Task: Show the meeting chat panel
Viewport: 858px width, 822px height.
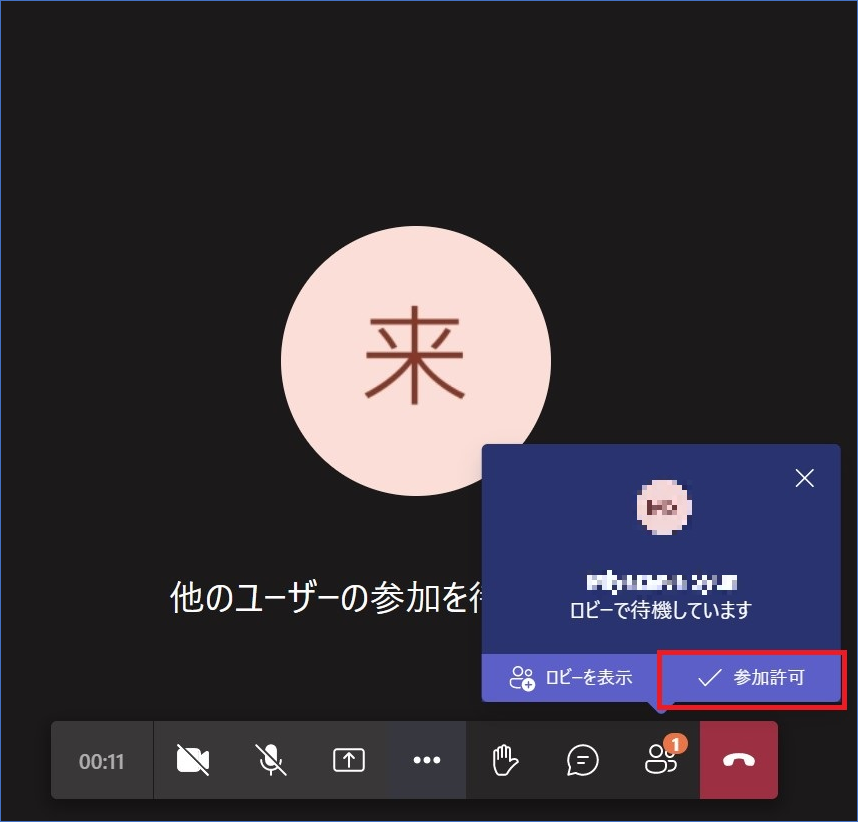Action: click(x=582, y=761)
